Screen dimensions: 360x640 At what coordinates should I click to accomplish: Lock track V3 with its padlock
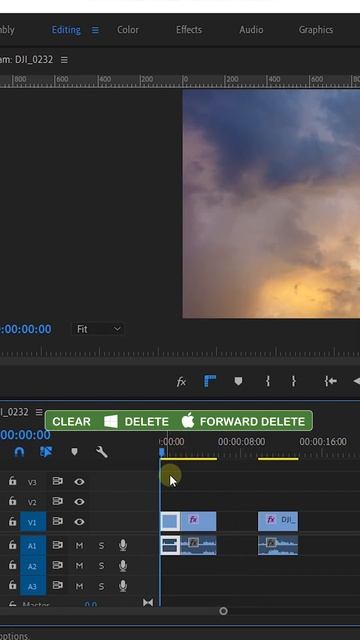click(x=13, y=481)
